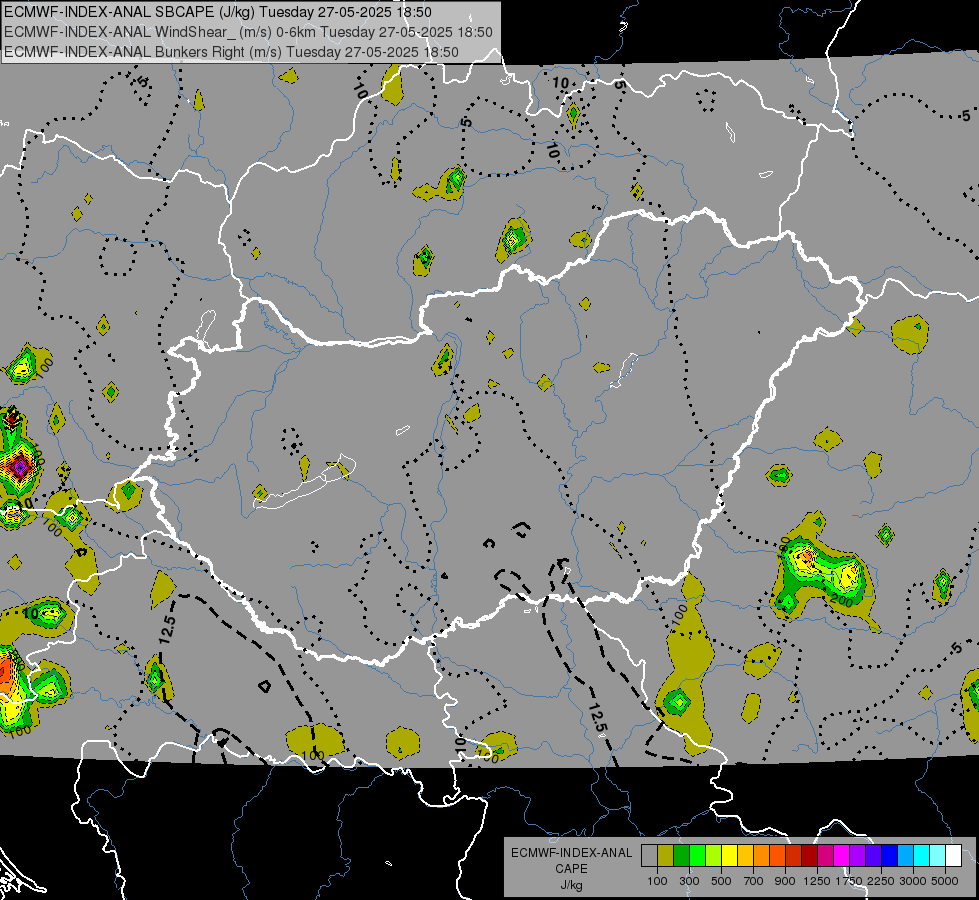The width and height of the screenshot is (979, 900).
Task: Click the 100 legend scale value
Action: (657, 881)
